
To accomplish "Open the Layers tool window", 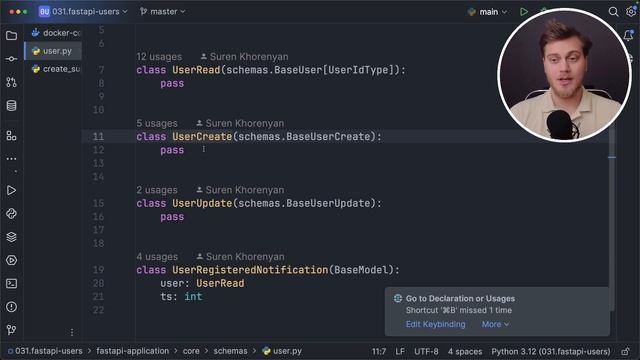I will click(11, 237).
